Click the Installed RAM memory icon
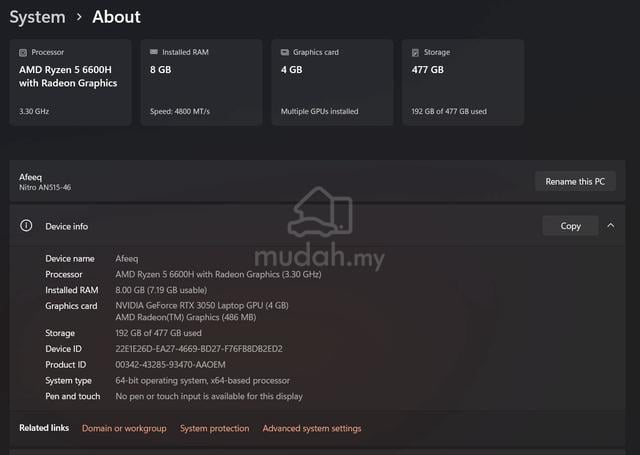 pyautogui.click(x=153, y=52)
